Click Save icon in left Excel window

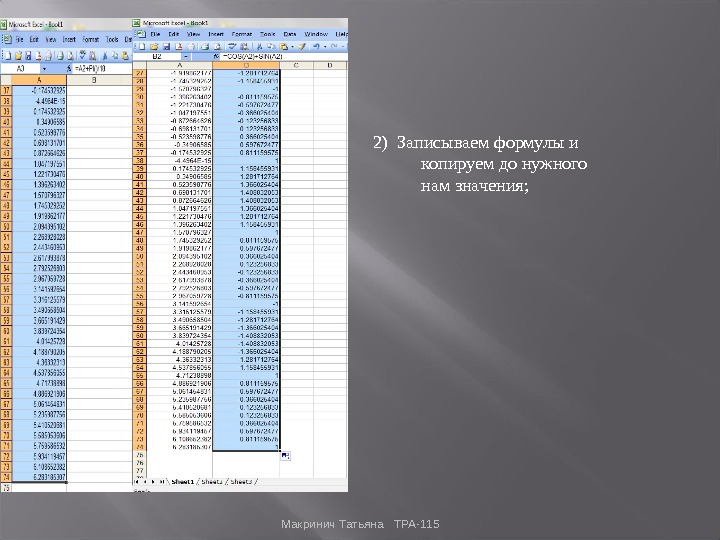pos(28,56)
